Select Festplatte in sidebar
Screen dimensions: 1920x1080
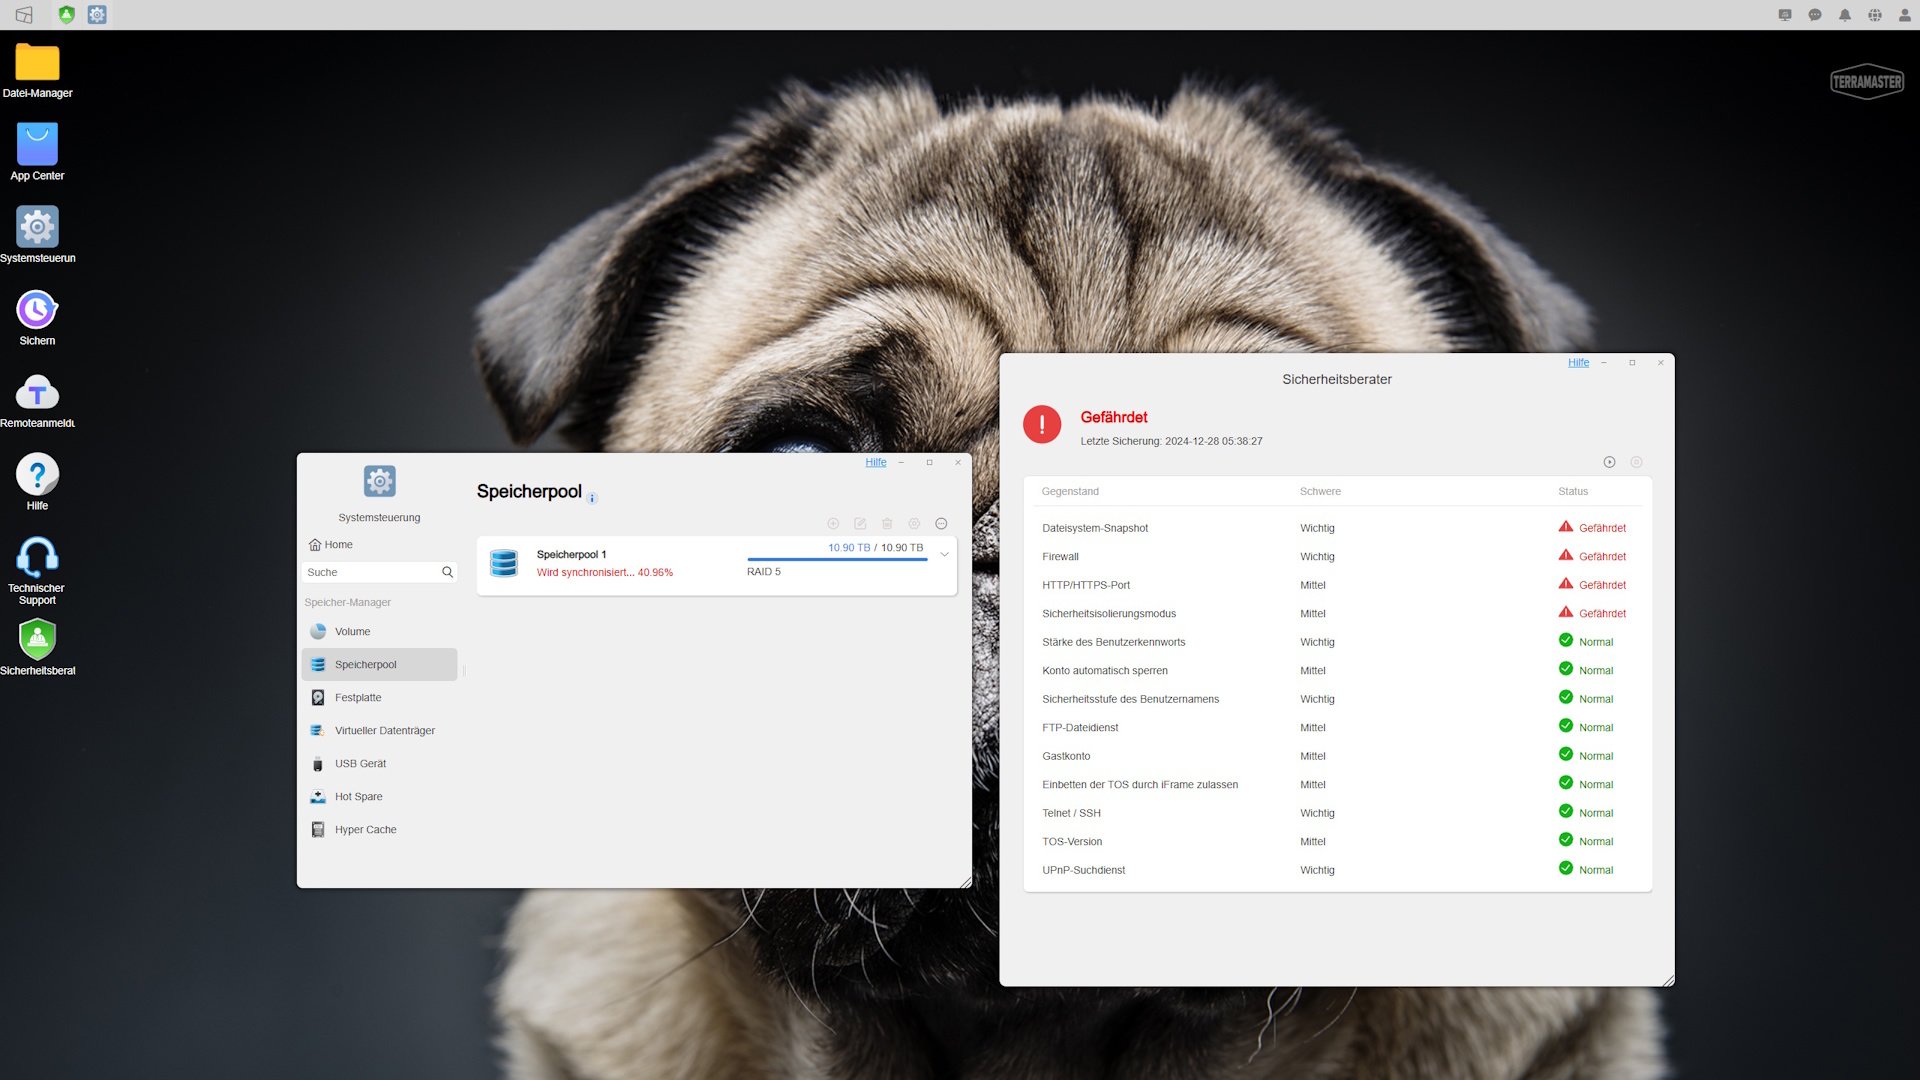(379, 698)
